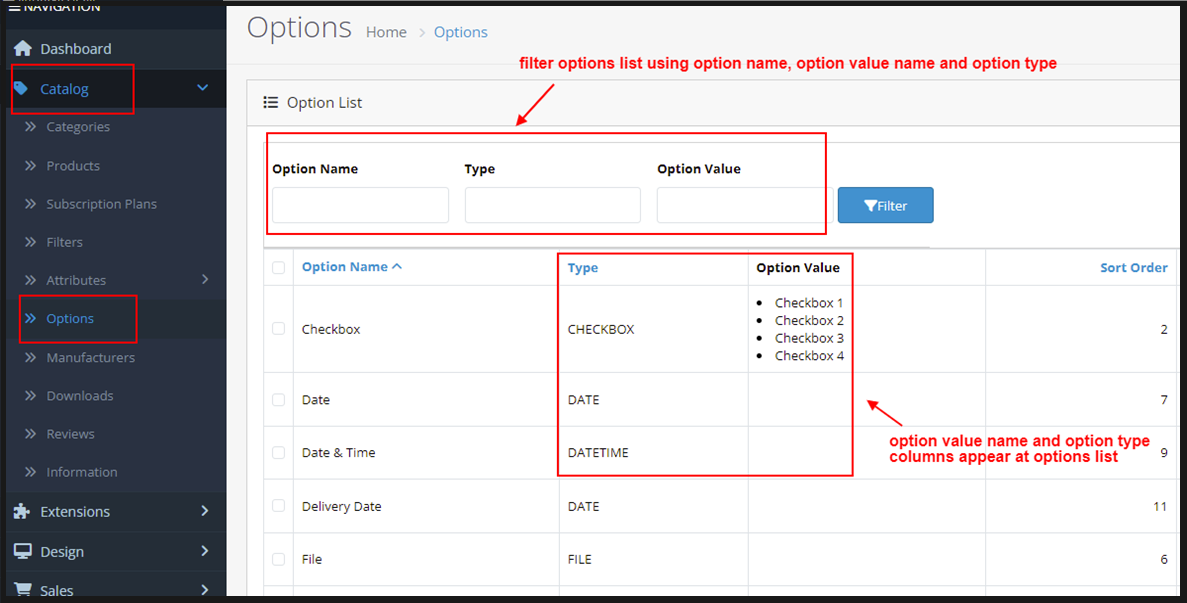The height and width of the screenshot is (603, 1187).
Task: Click the Extensions puzzle piece icon
Action: (22, 511)
